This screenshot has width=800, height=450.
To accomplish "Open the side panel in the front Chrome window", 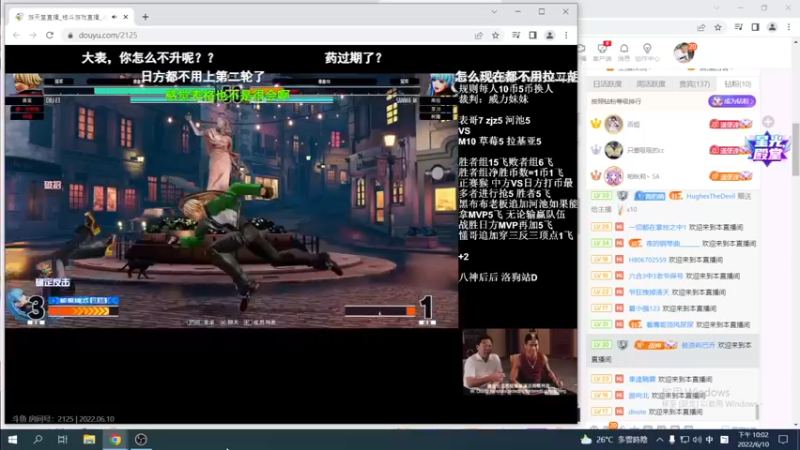I will click(533, 35).
